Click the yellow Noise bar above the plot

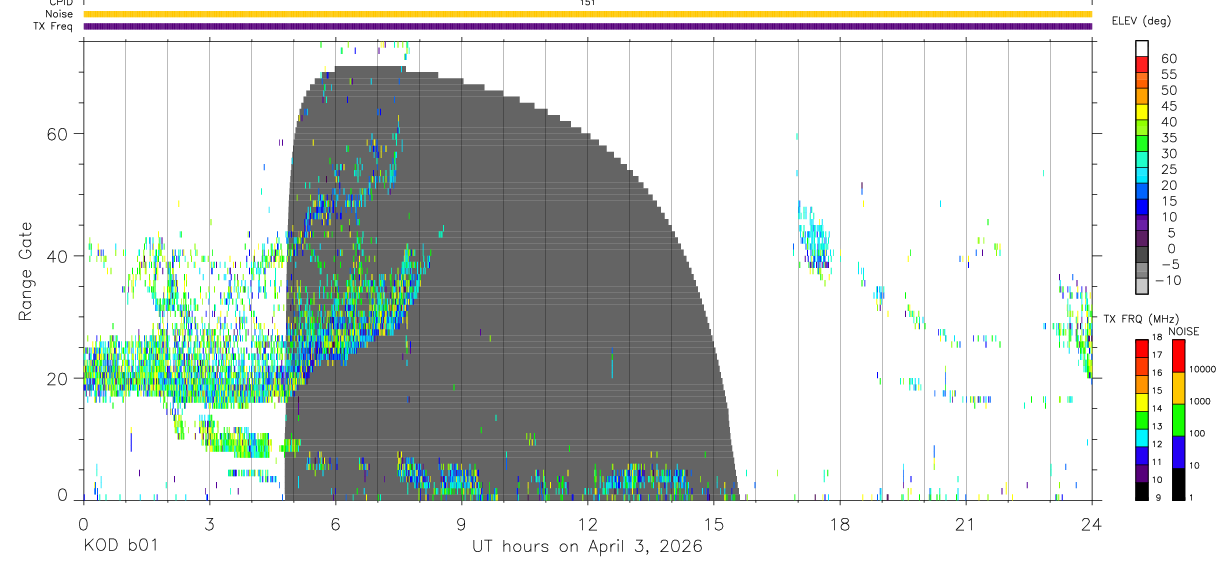click(587, 14)
